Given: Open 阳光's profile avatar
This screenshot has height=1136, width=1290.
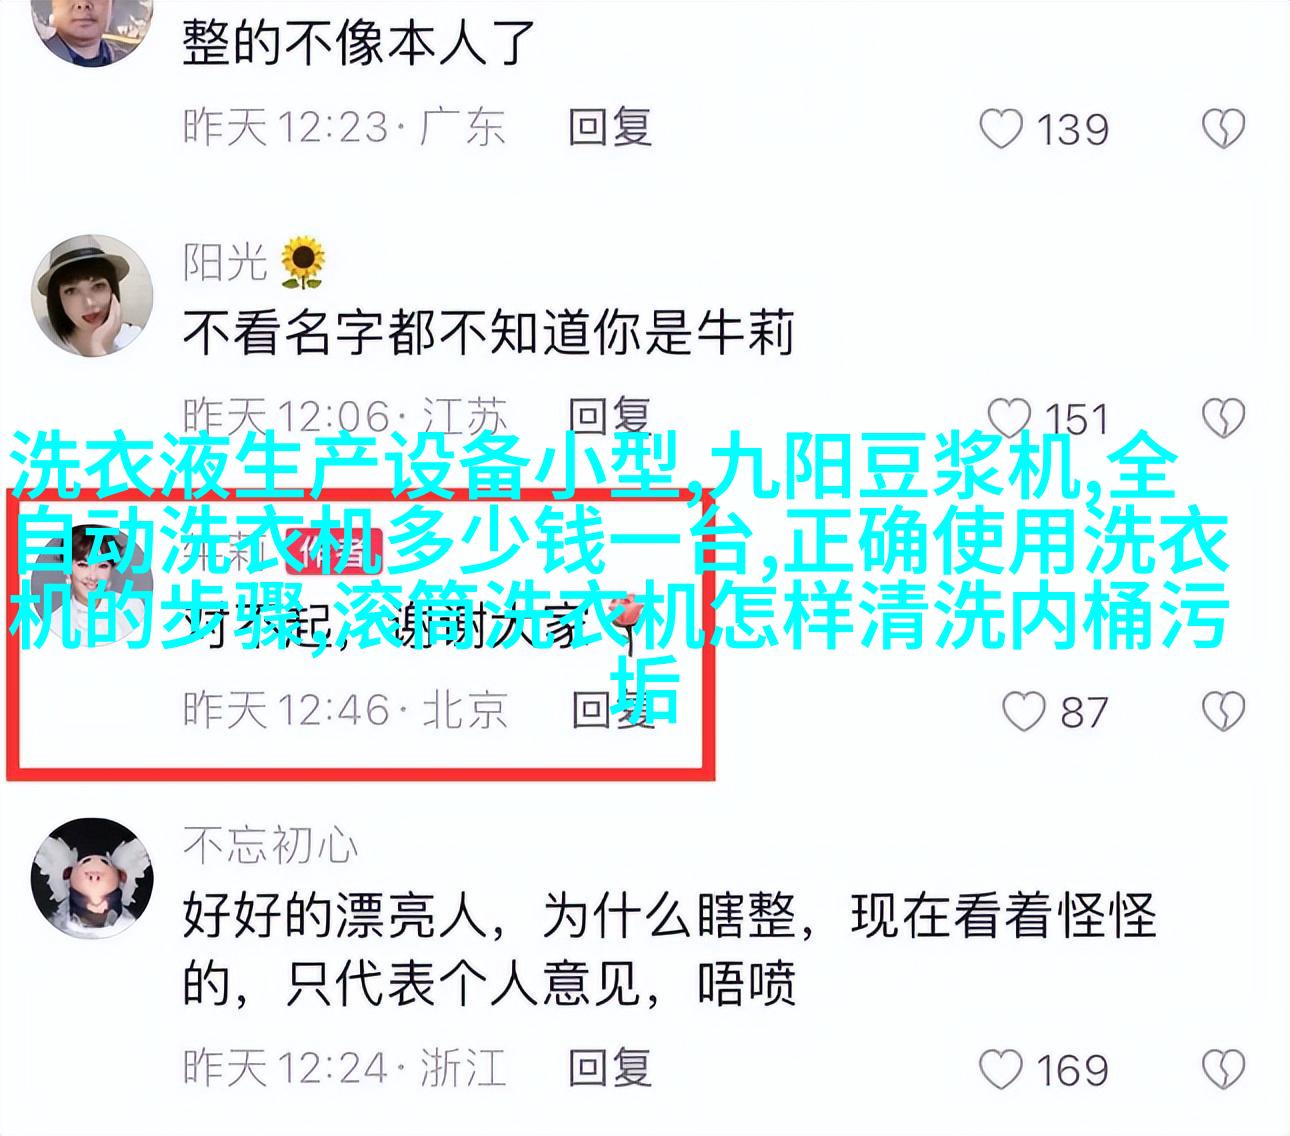Looking at the screenshot, I should (92, 296).
